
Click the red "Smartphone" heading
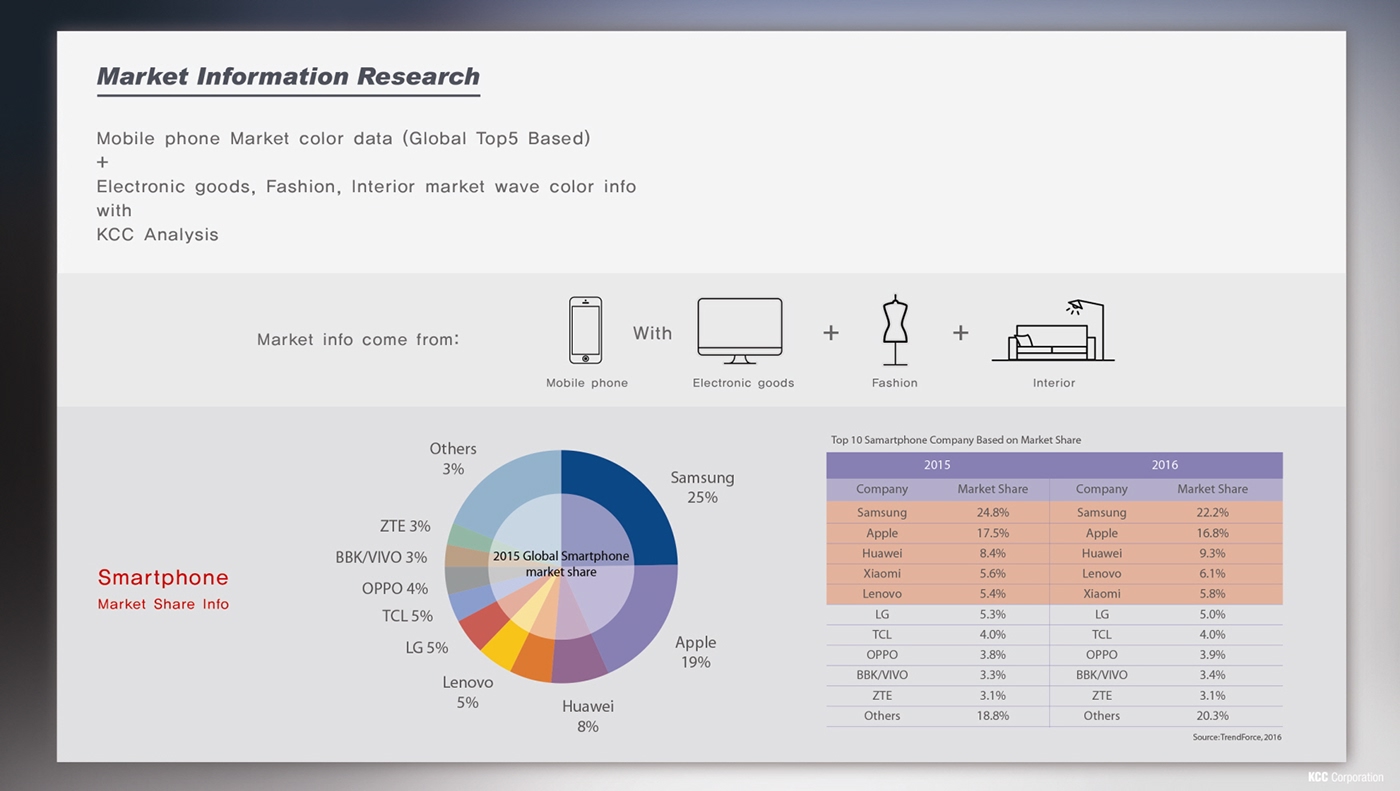click(163, 577)
